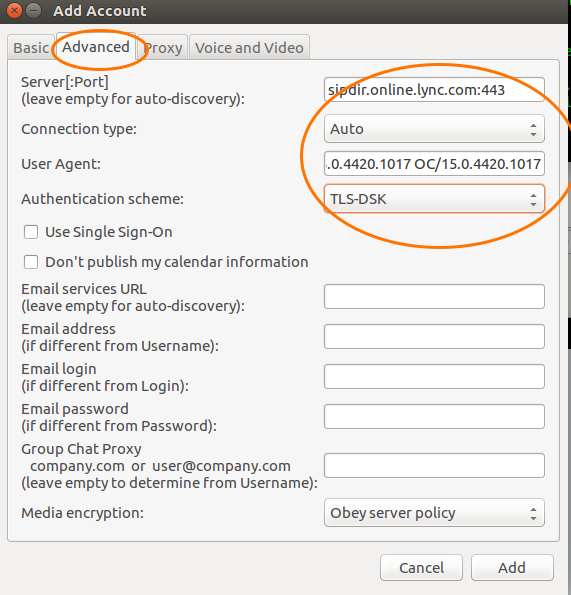This screenshot has width=571, height=595.
Task: Click the Email address input box
Action: pos(434,337)
